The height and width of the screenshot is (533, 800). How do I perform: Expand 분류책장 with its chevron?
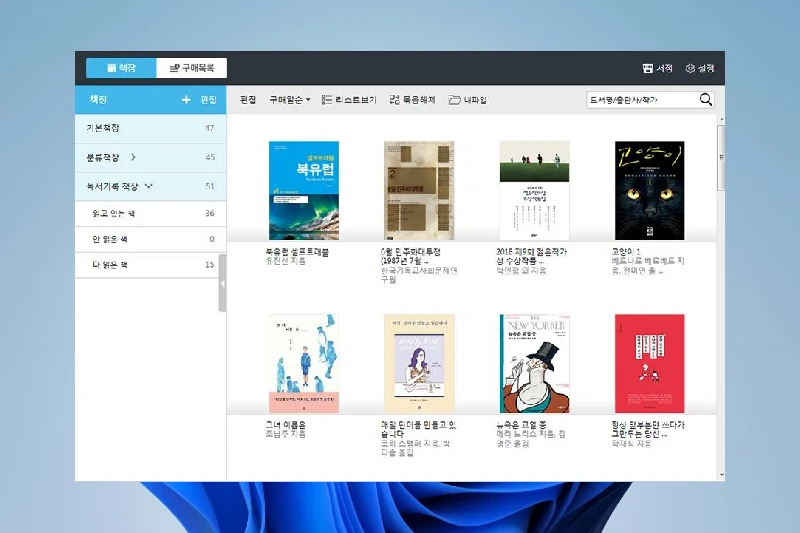point(133,157)
